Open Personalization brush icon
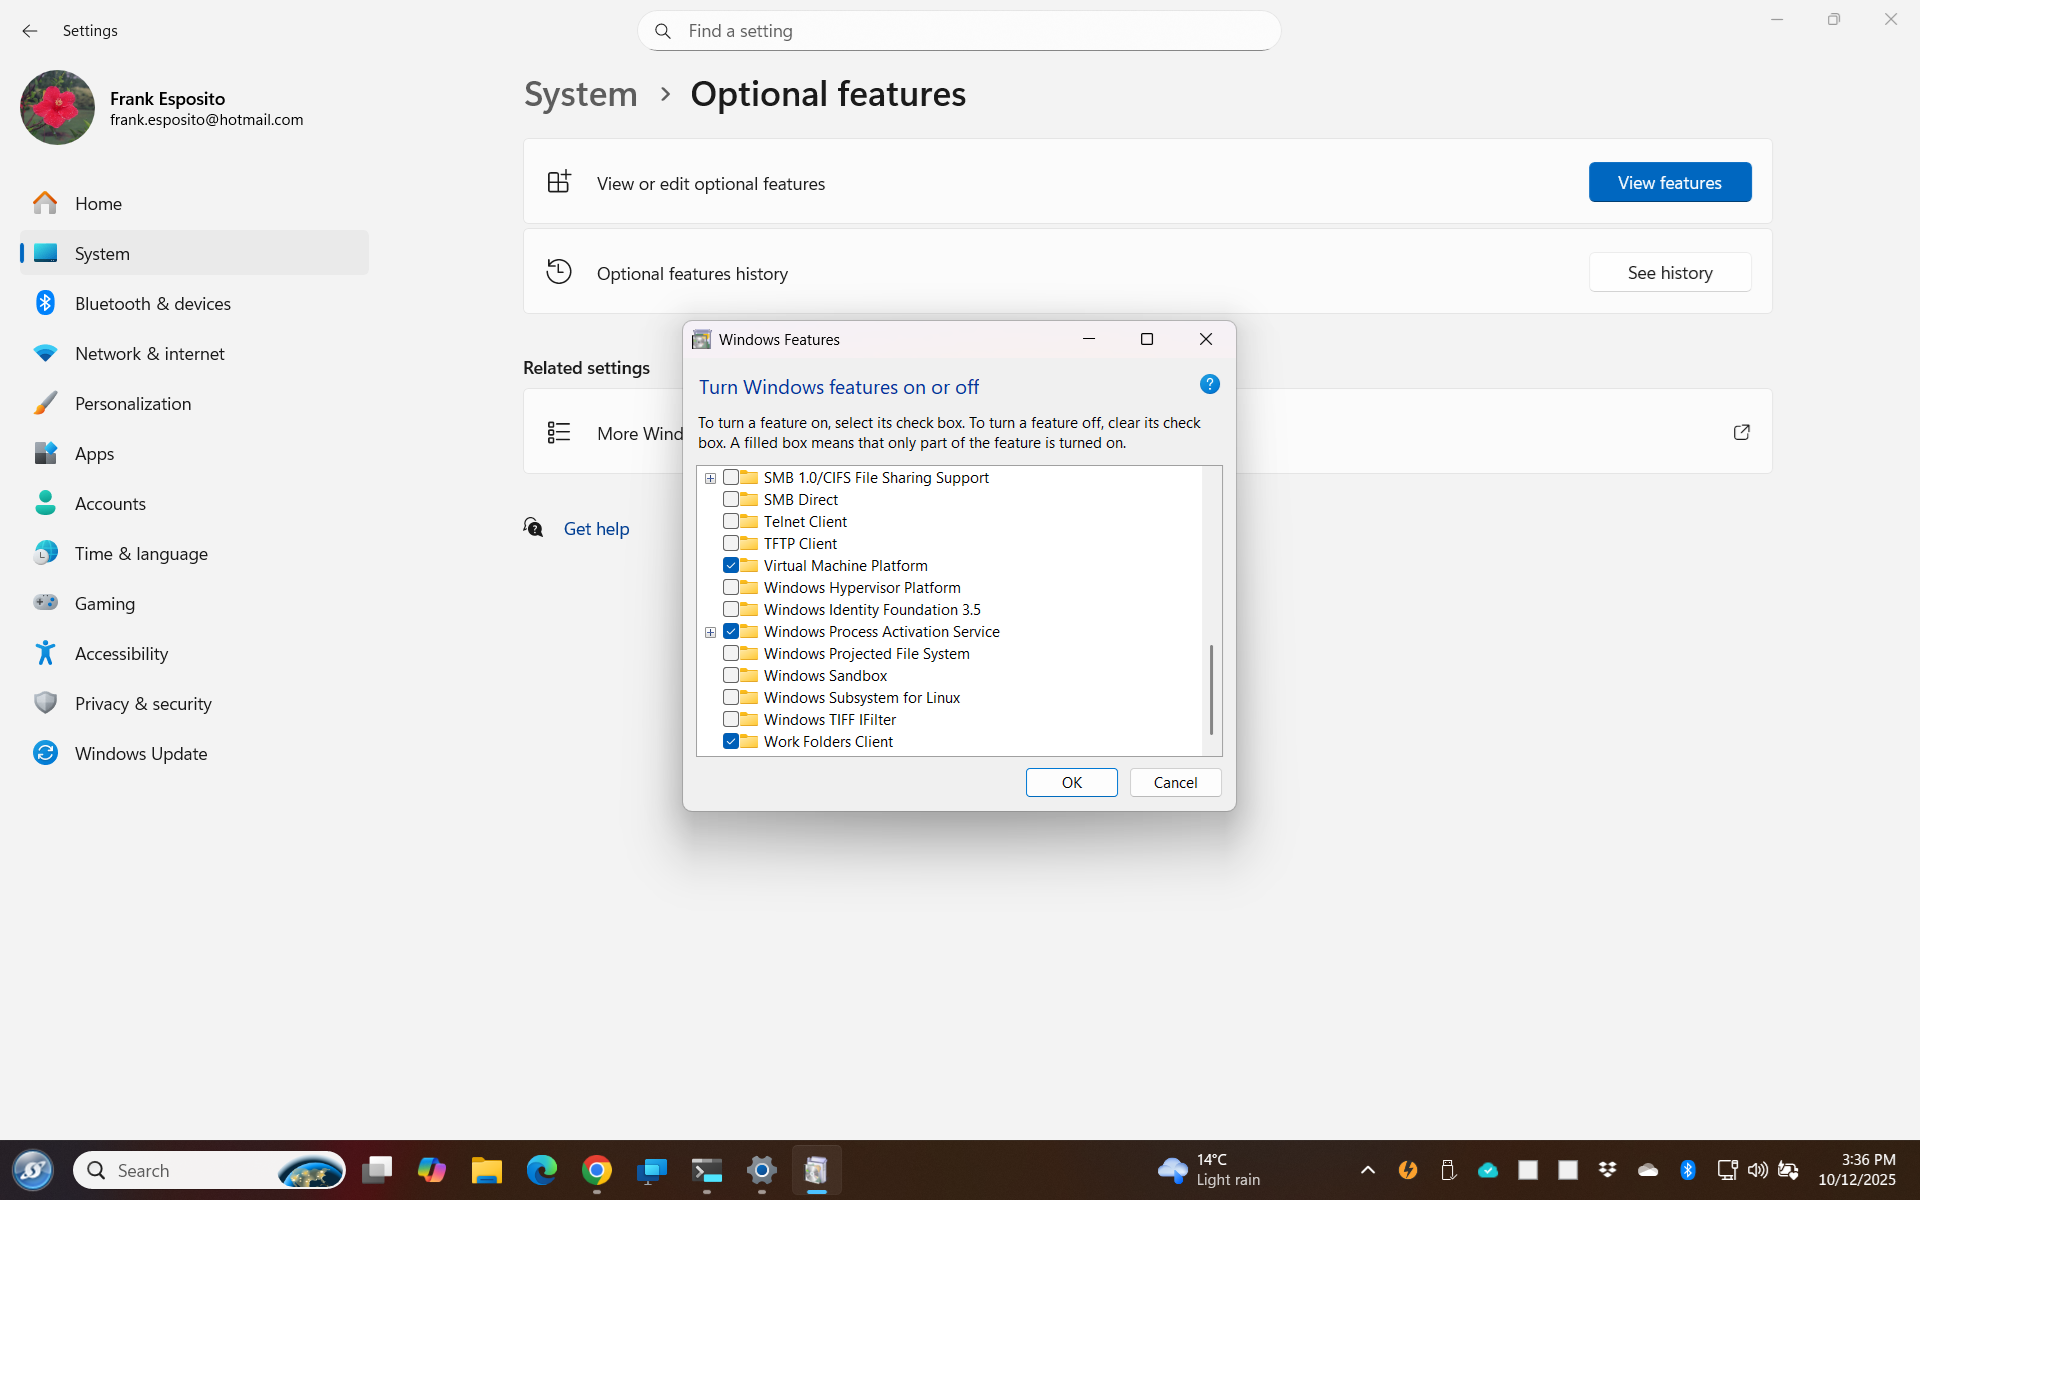 click(45, 403)
